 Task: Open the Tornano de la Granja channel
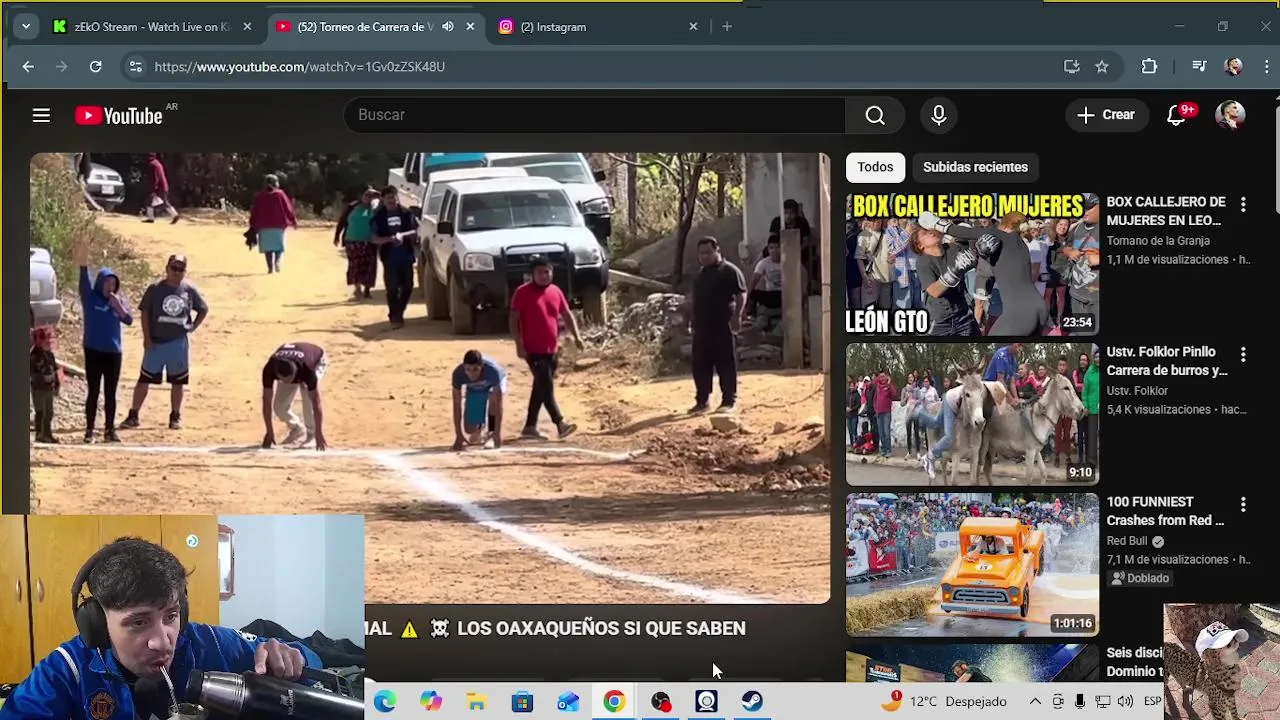point(1158,241)
